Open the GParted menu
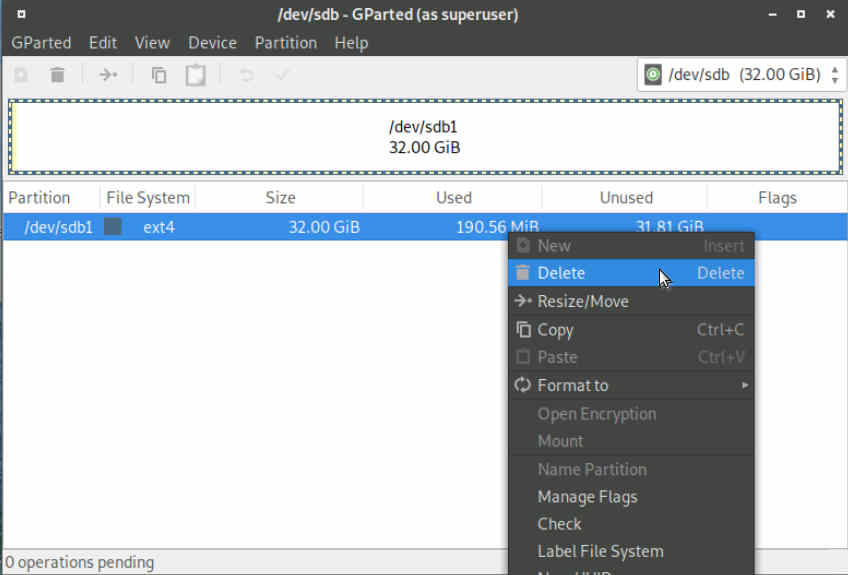 pos(41,43)
